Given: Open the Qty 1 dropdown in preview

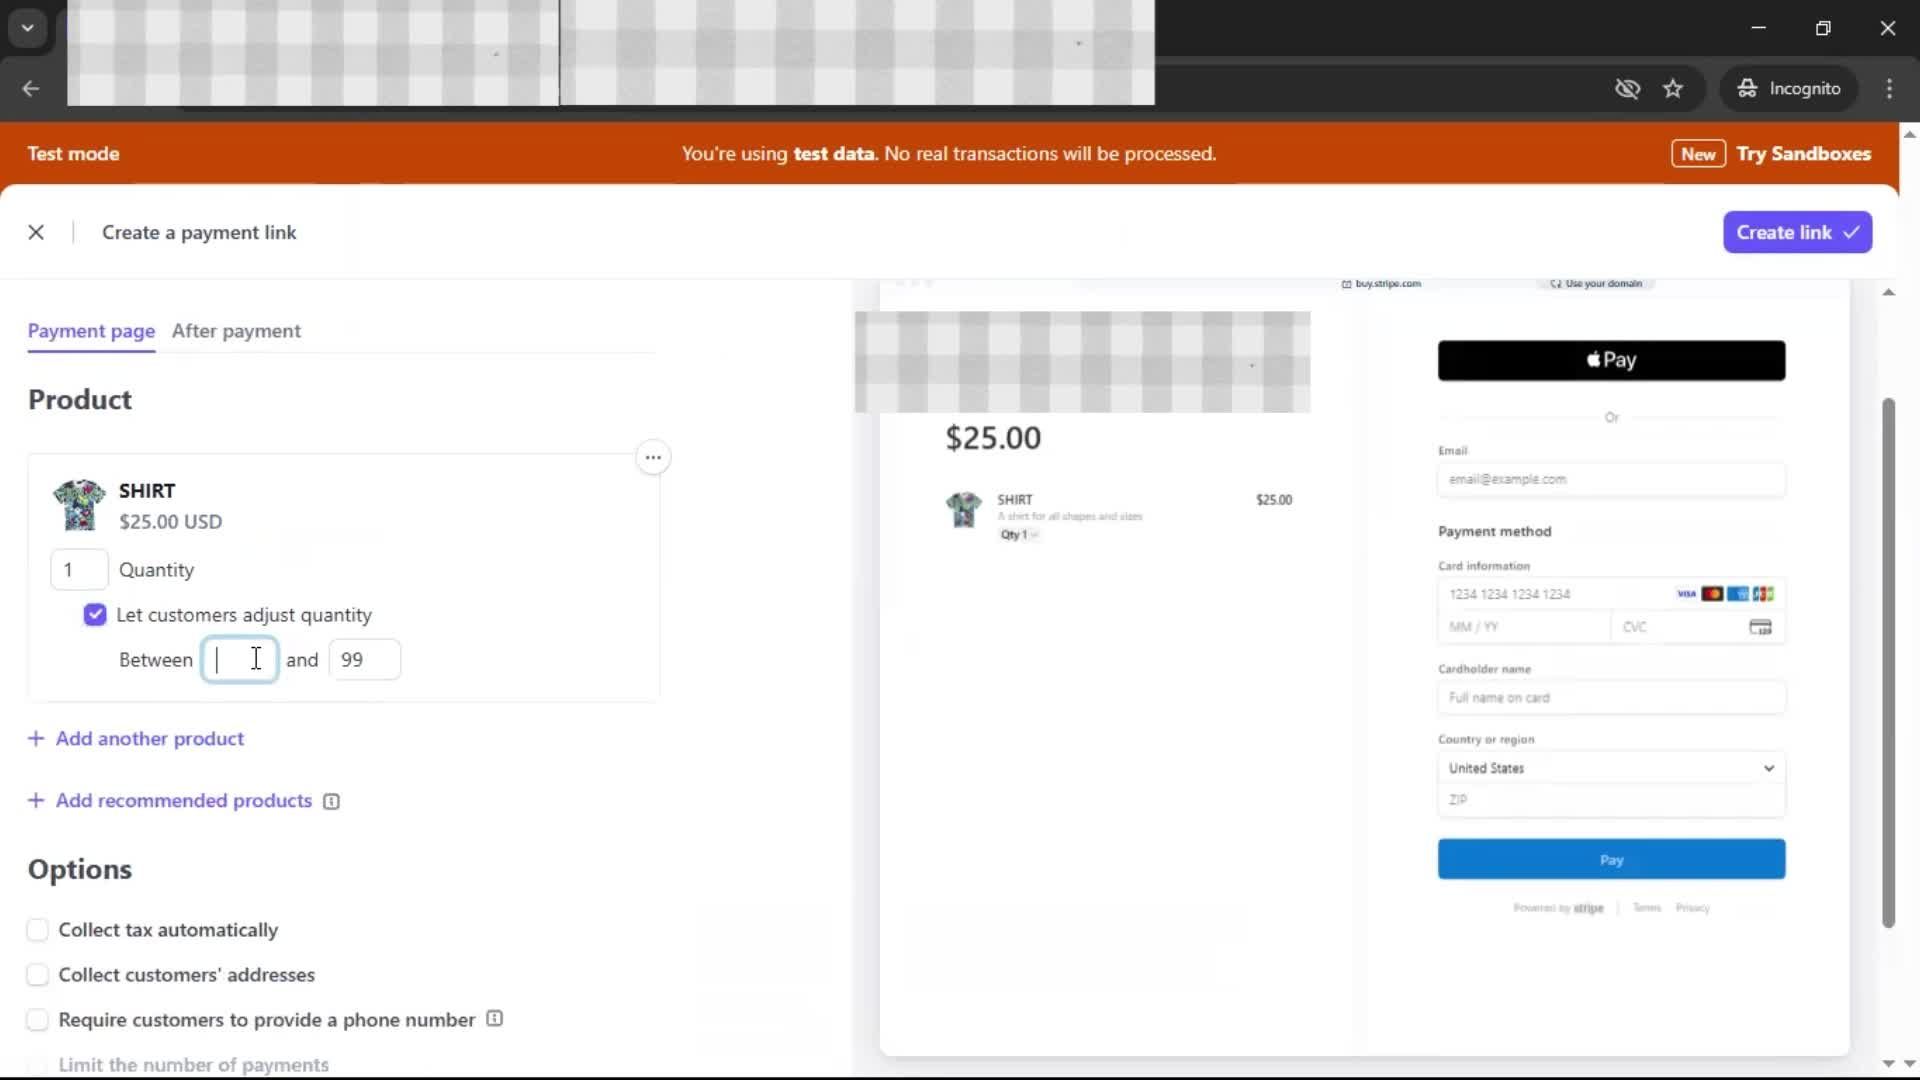Looking at the screenshot, I should [x=1019, y=535].
